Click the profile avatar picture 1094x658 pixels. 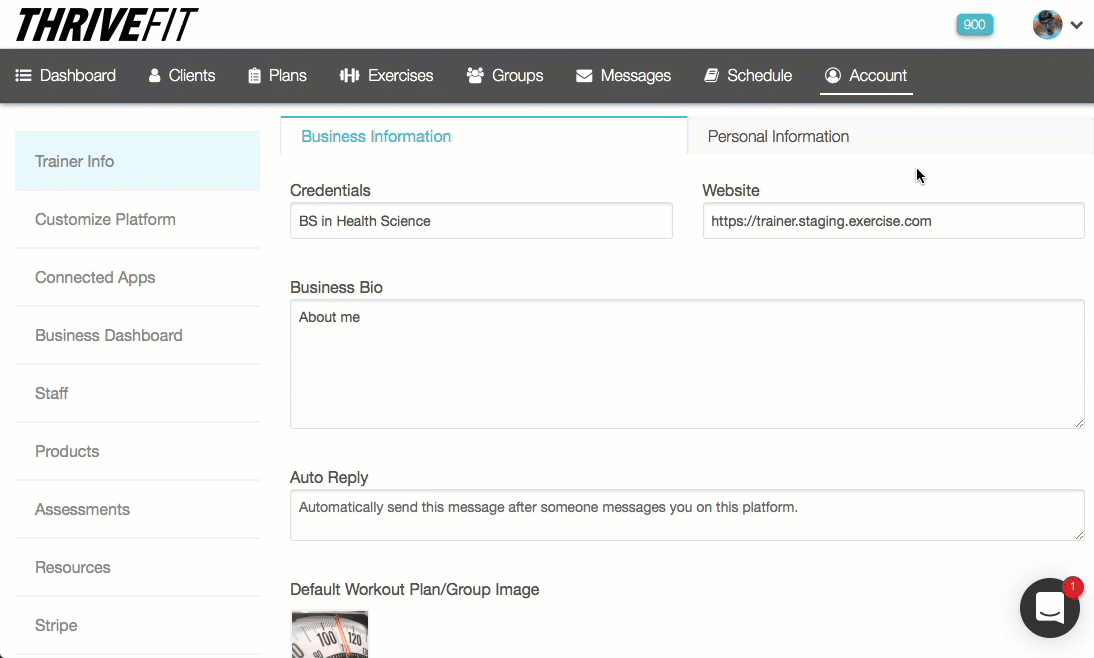[x=1047, y=25]
